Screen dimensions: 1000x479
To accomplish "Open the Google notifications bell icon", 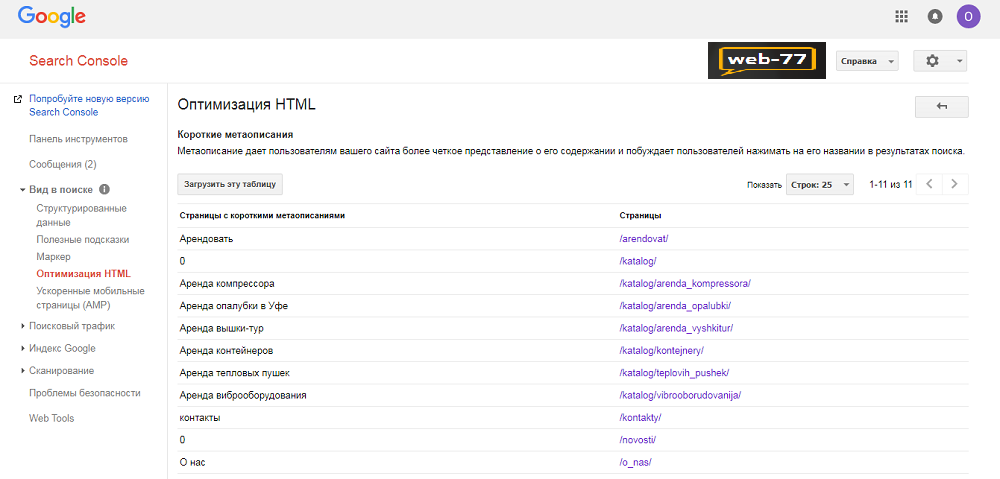I will pos(935,17).
